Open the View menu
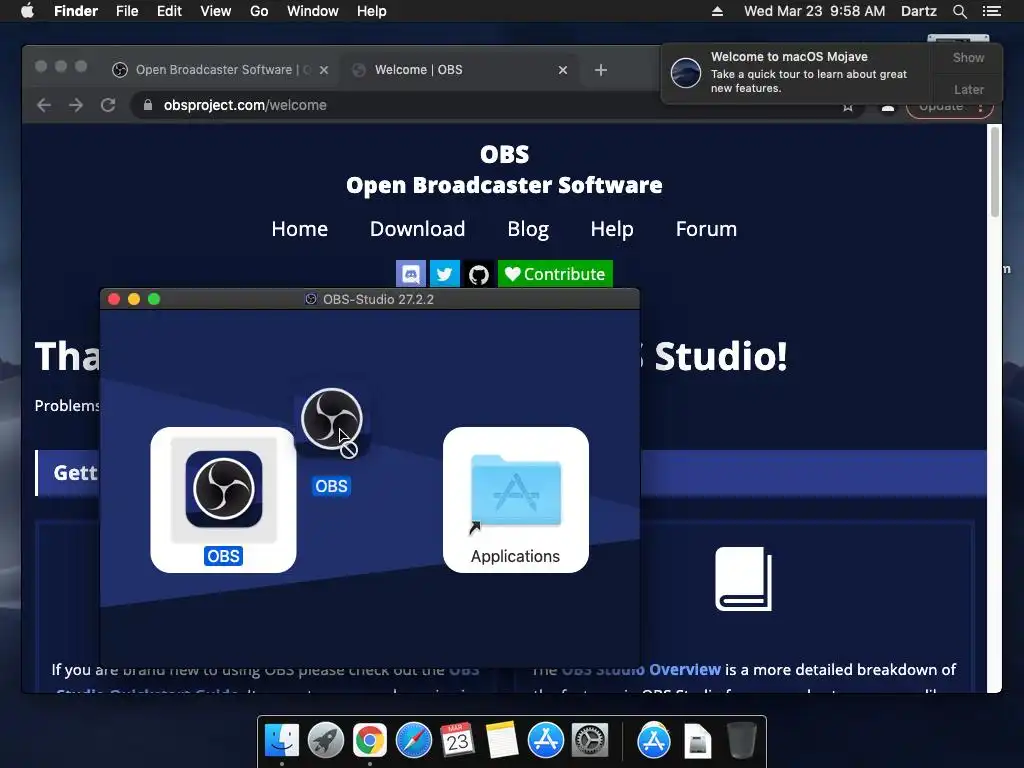The image size is (1024, 768). [x=216, y=11]
